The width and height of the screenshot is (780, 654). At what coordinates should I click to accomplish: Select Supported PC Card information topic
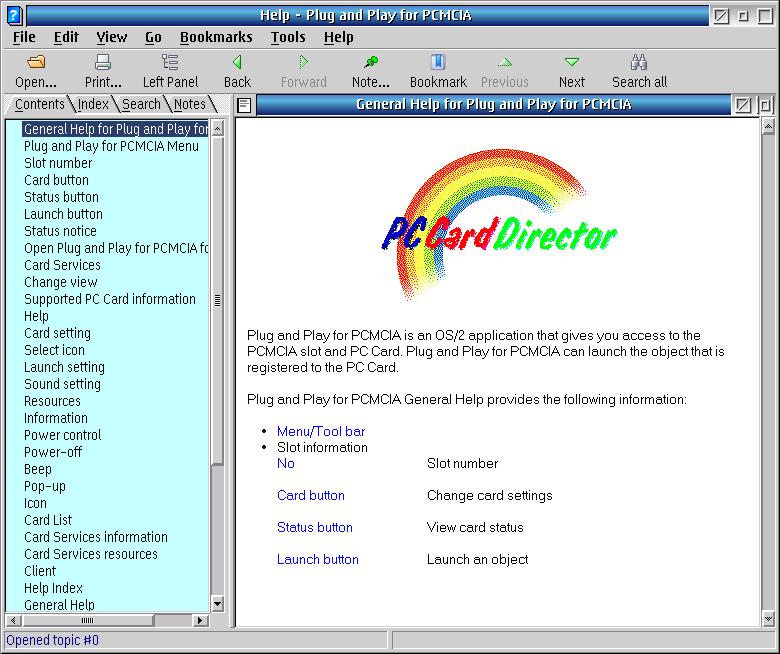pos(110,299)
